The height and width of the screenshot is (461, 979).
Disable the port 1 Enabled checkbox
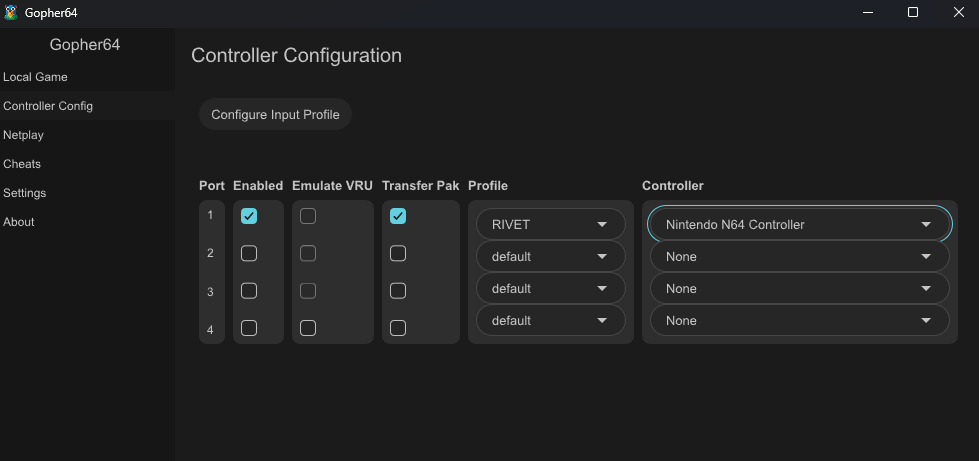249,216
